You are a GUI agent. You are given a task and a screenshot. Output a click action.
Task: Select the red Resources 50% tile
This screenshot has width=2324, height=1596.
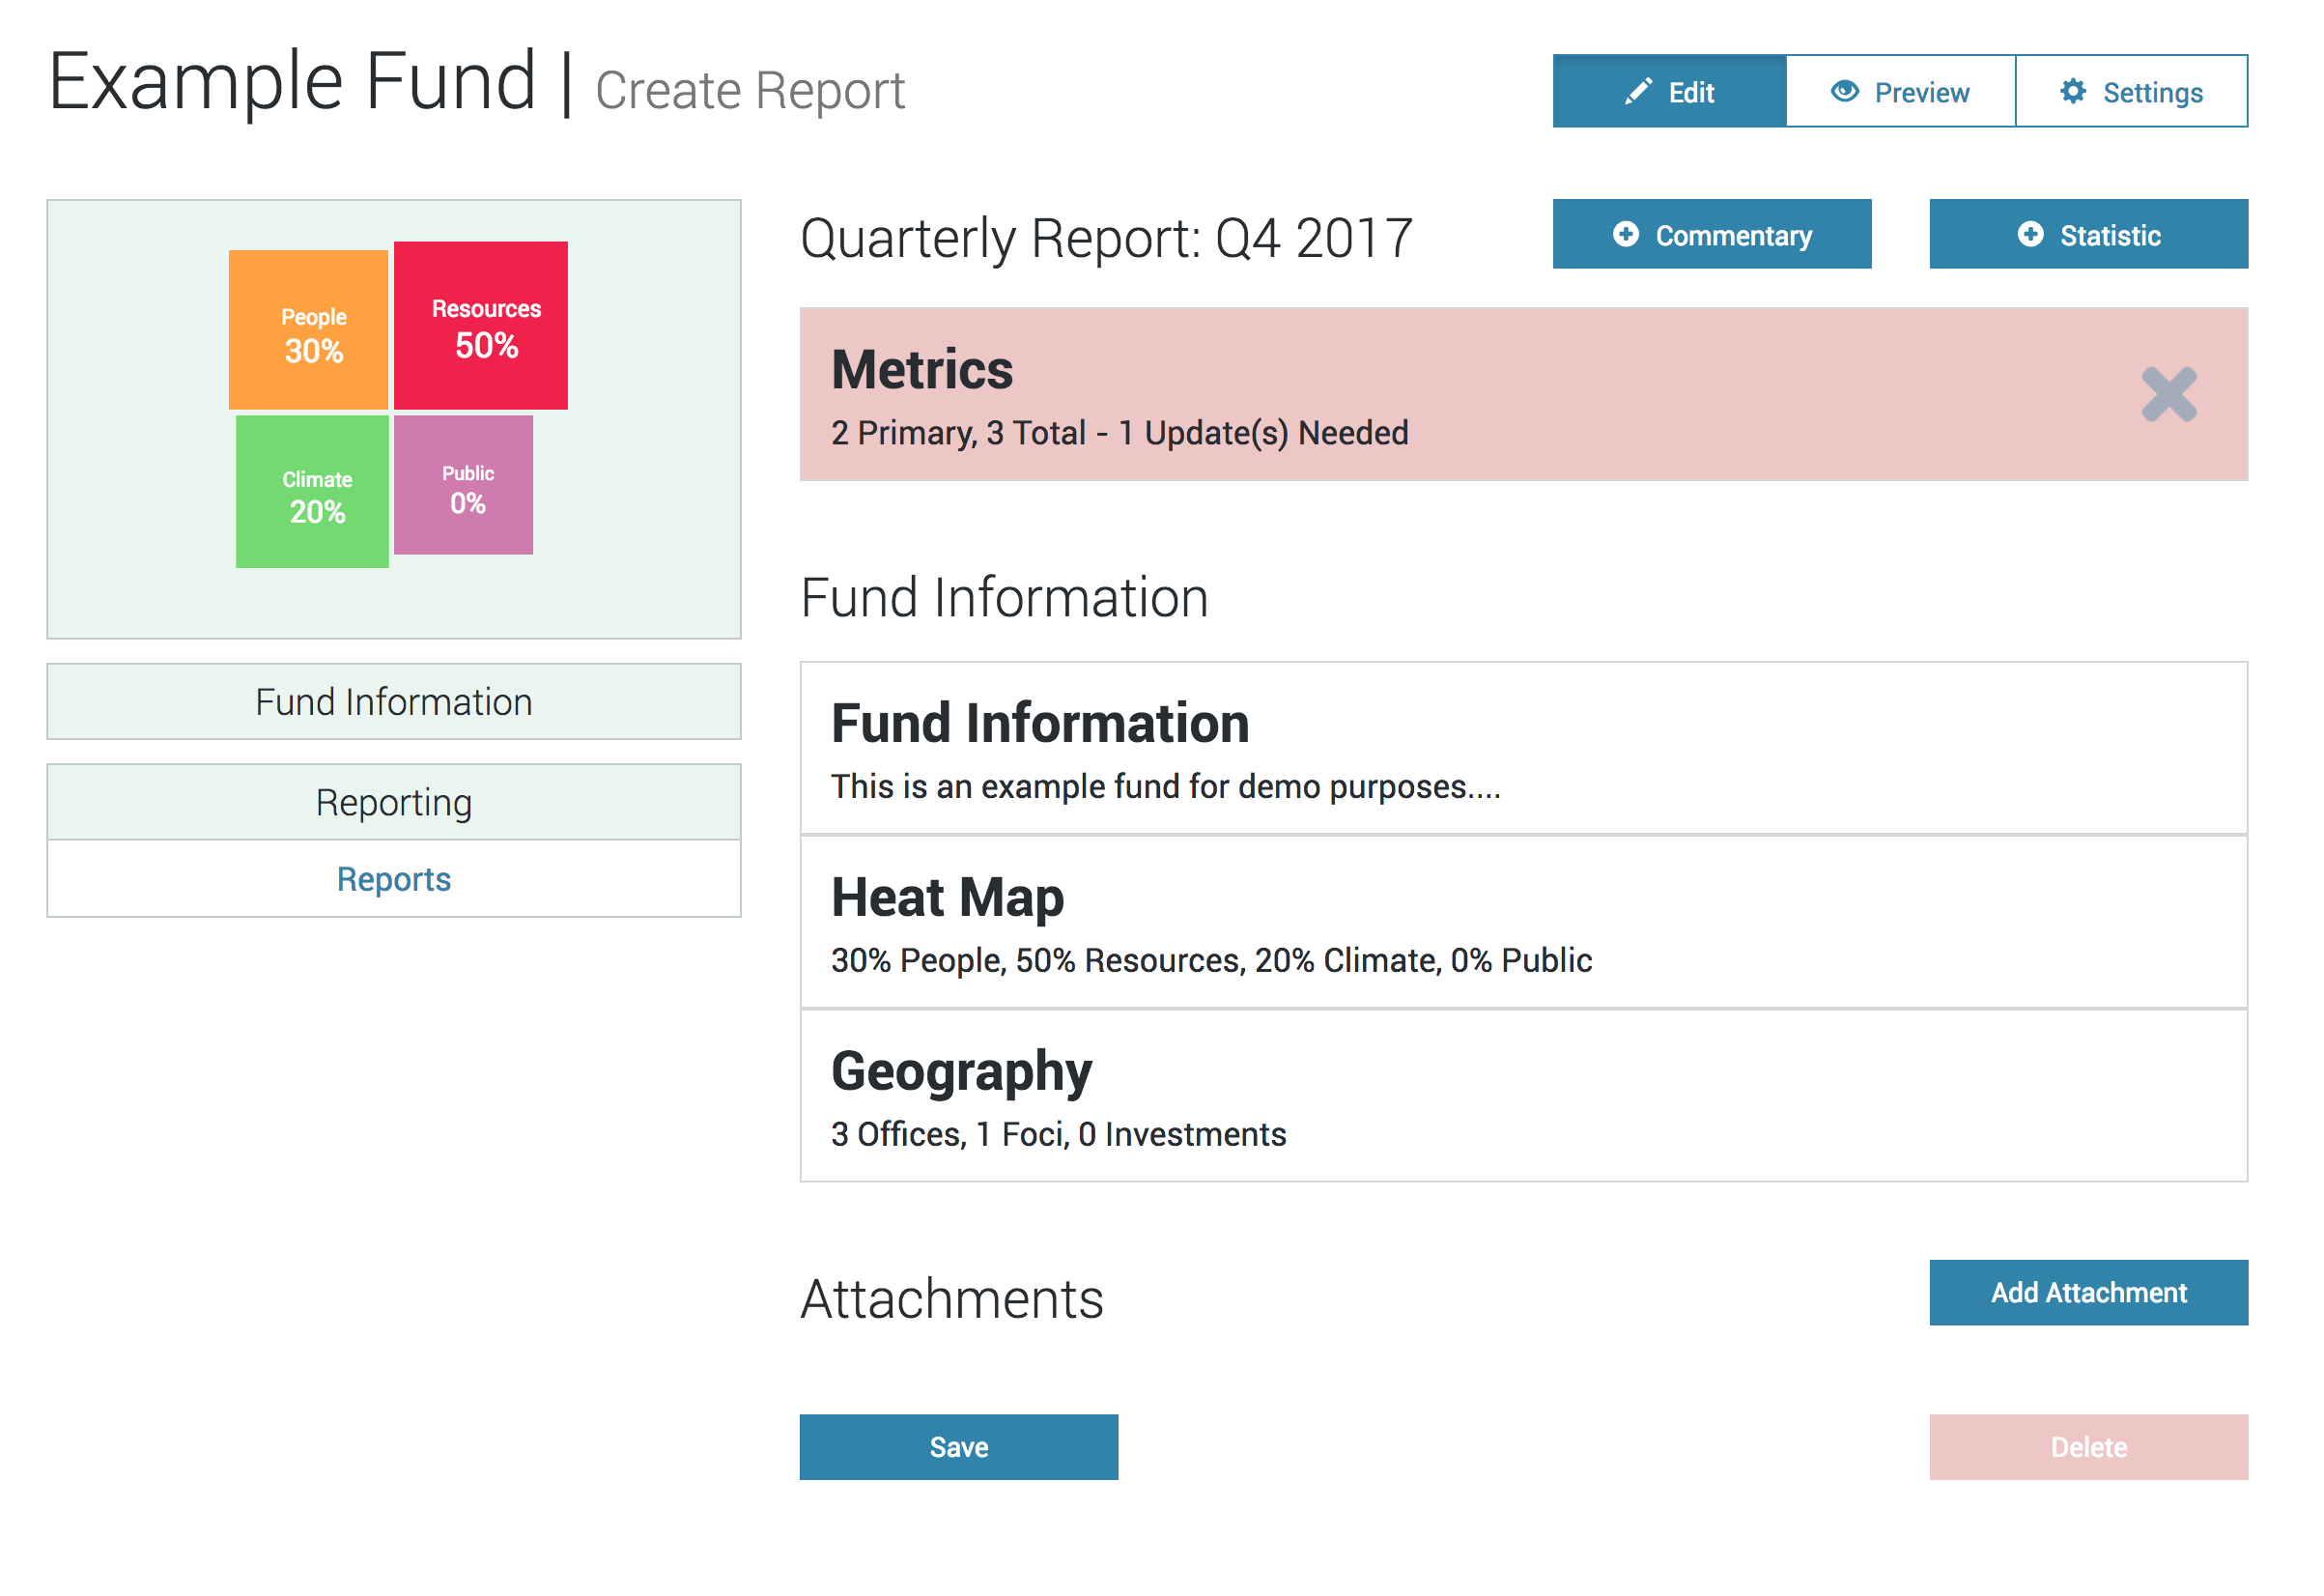pyautogui.click(x=481, y=325)
